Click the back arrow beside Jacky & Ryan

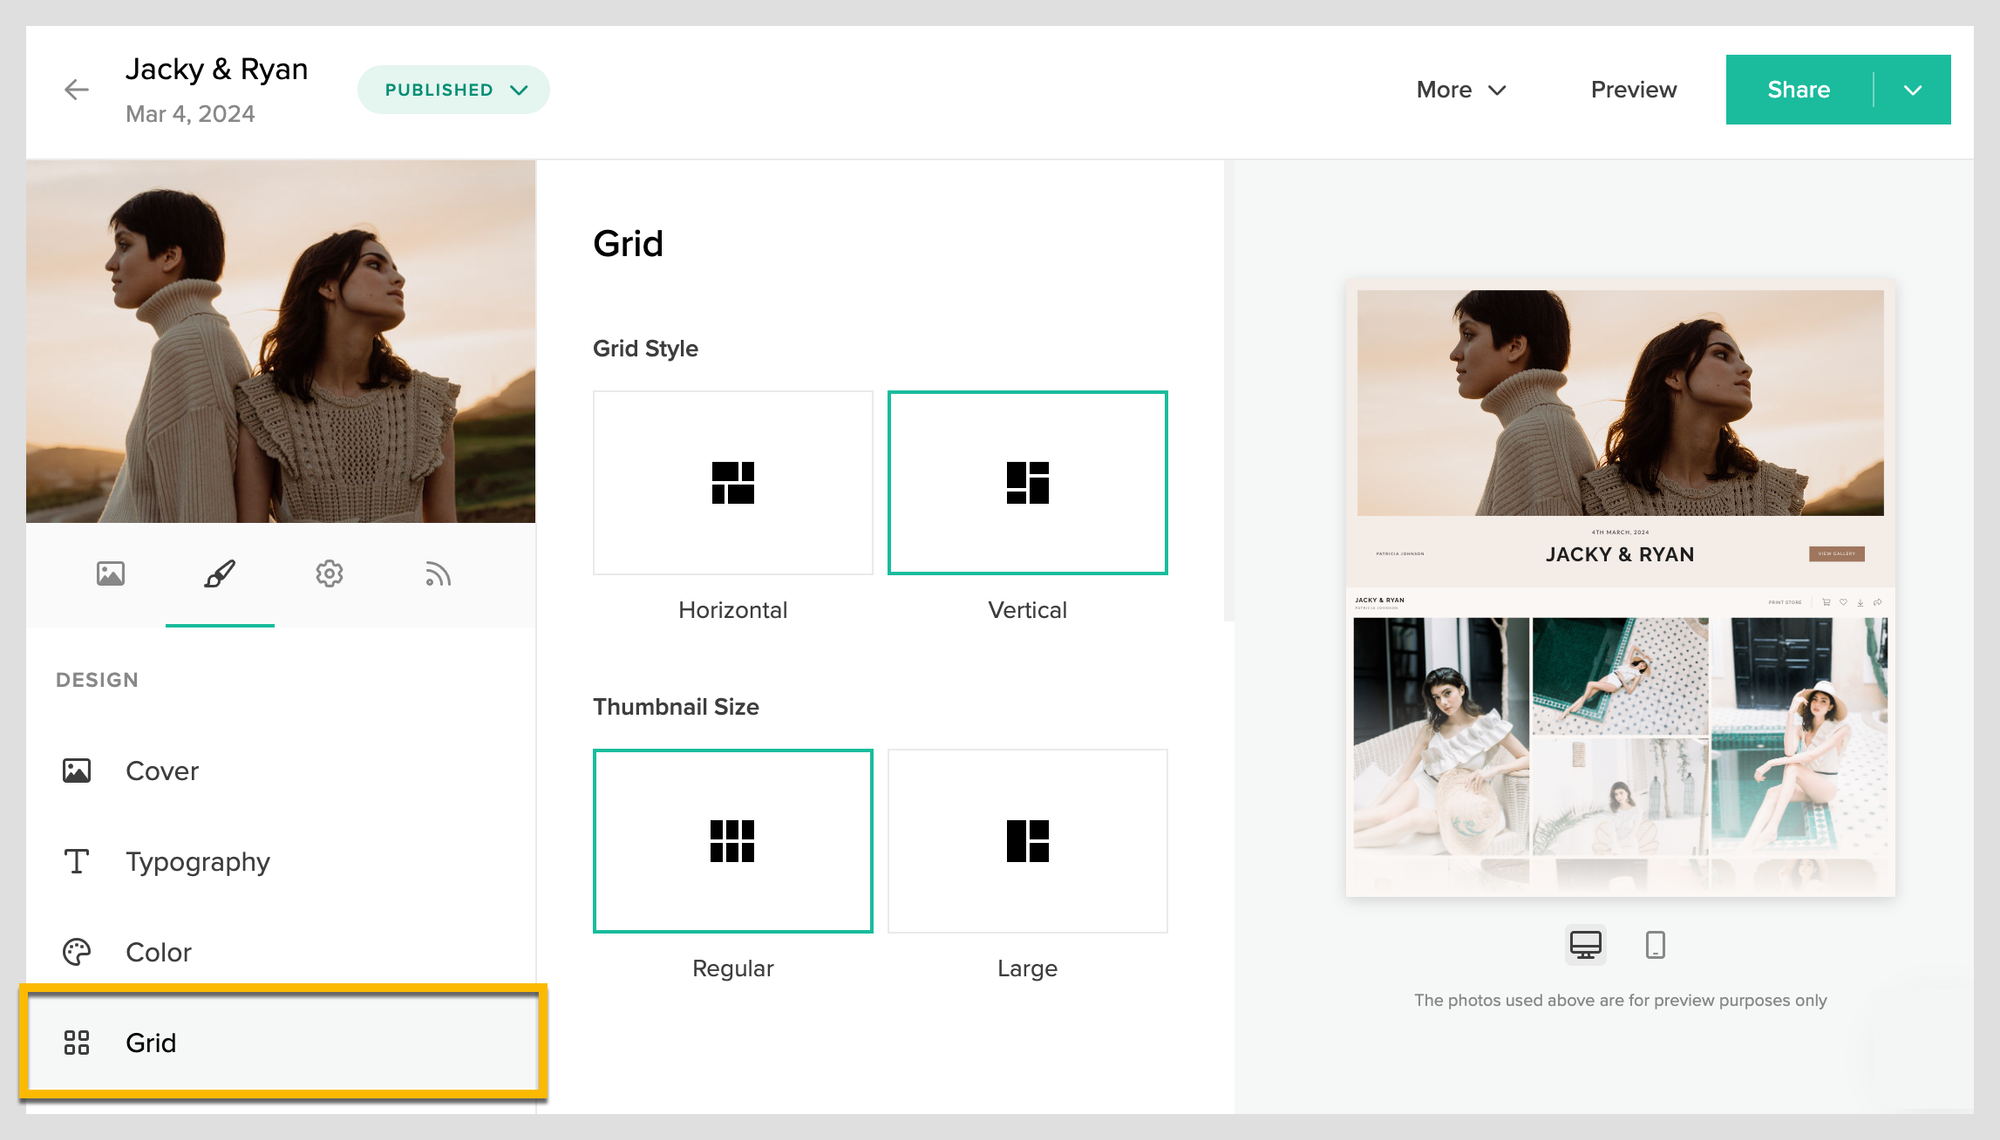click(x=76, y=89)
